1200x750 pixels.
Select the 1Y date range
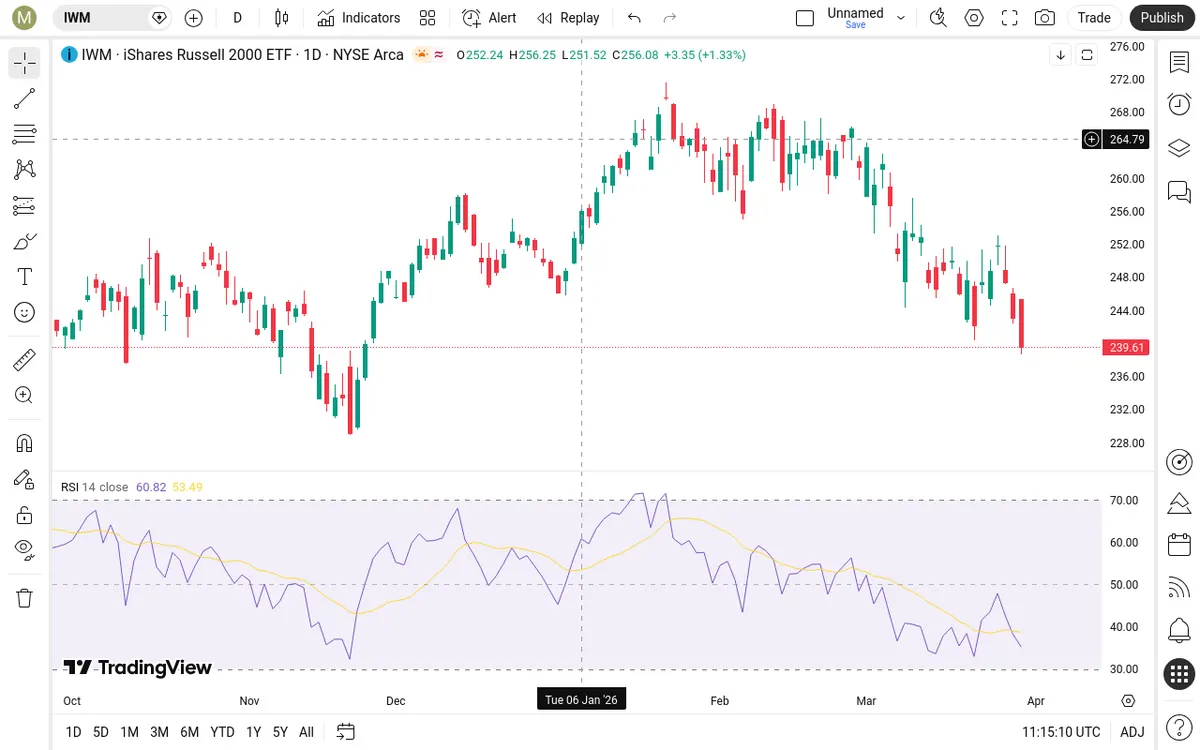tap(254, 732)
